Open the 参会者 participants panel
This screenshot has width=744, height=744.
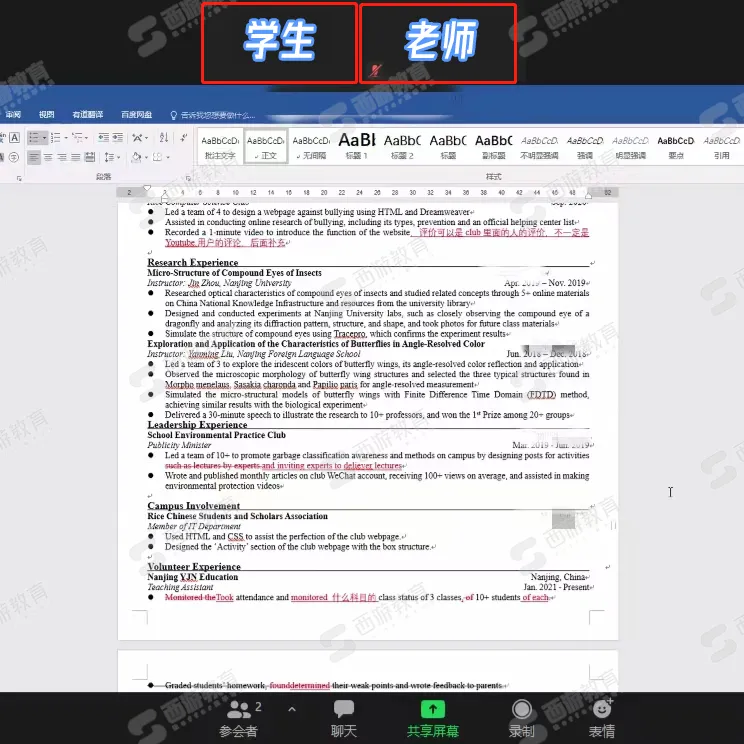click(239, 719)
